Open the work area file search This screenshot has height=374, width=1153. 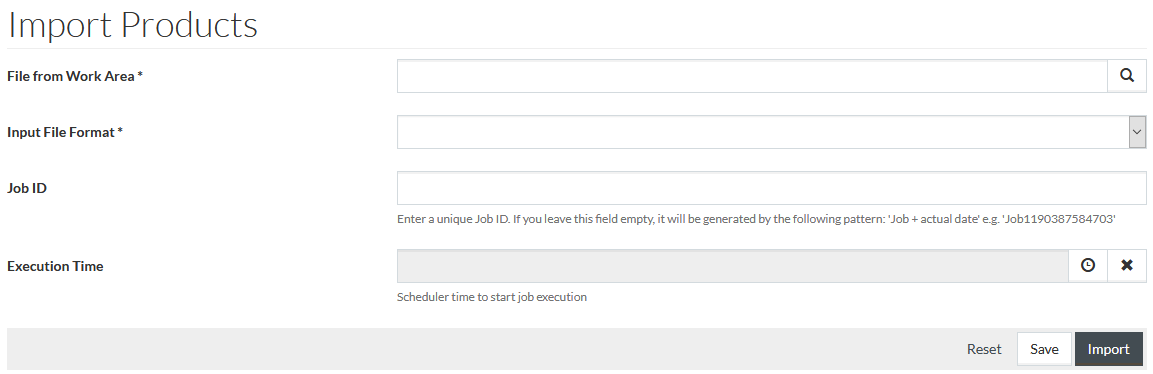click(1127, 76)
